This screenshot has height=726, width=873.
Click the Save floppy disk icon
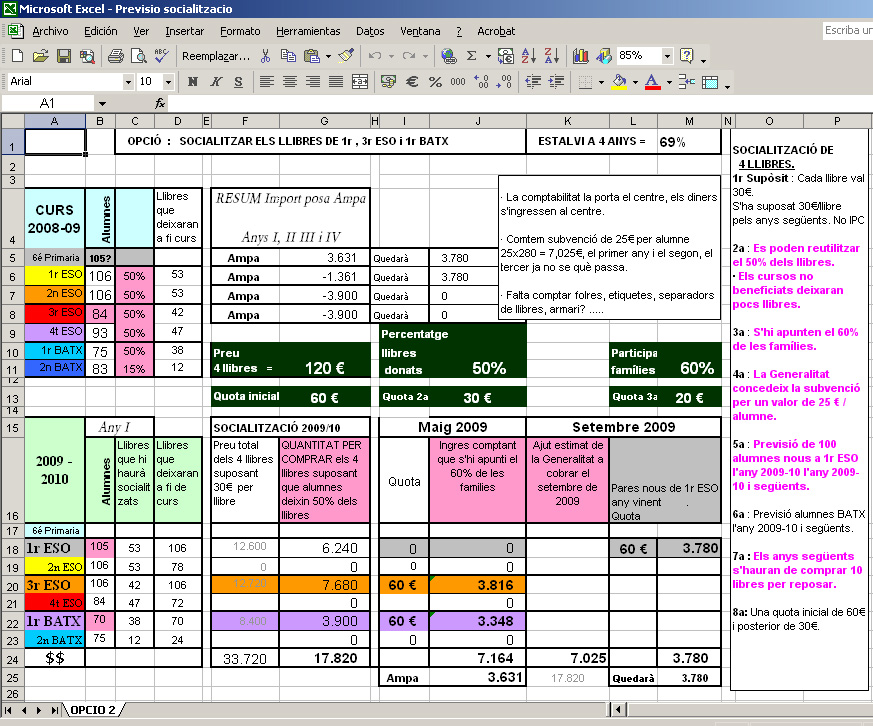[63, 56]
